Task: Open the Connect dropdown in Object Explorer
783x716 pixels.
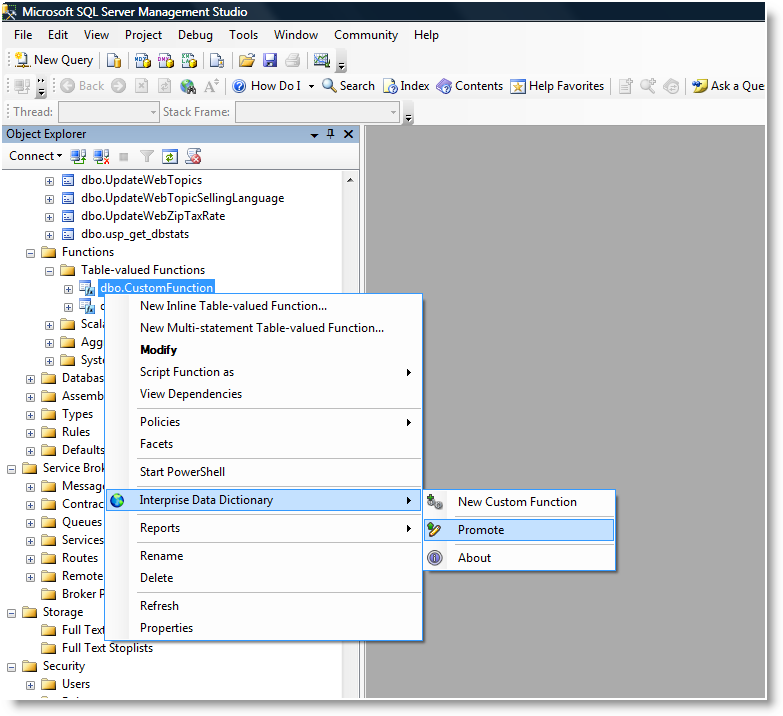Action: pyautogui.click(x=35, y=156)
